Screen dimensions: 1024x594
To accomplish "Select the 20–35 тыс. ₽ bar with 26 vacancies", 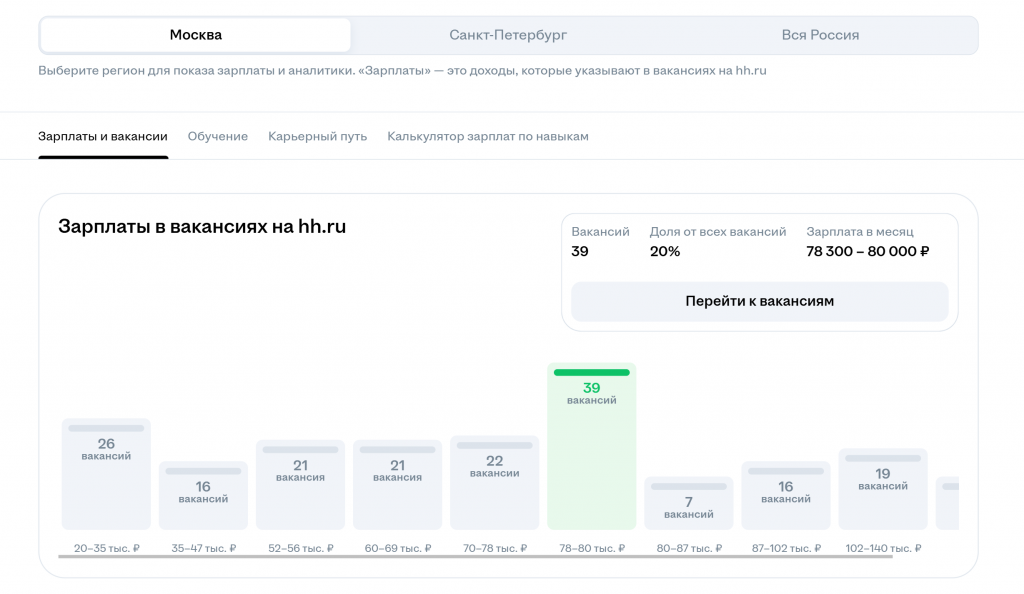I will 106,474.
